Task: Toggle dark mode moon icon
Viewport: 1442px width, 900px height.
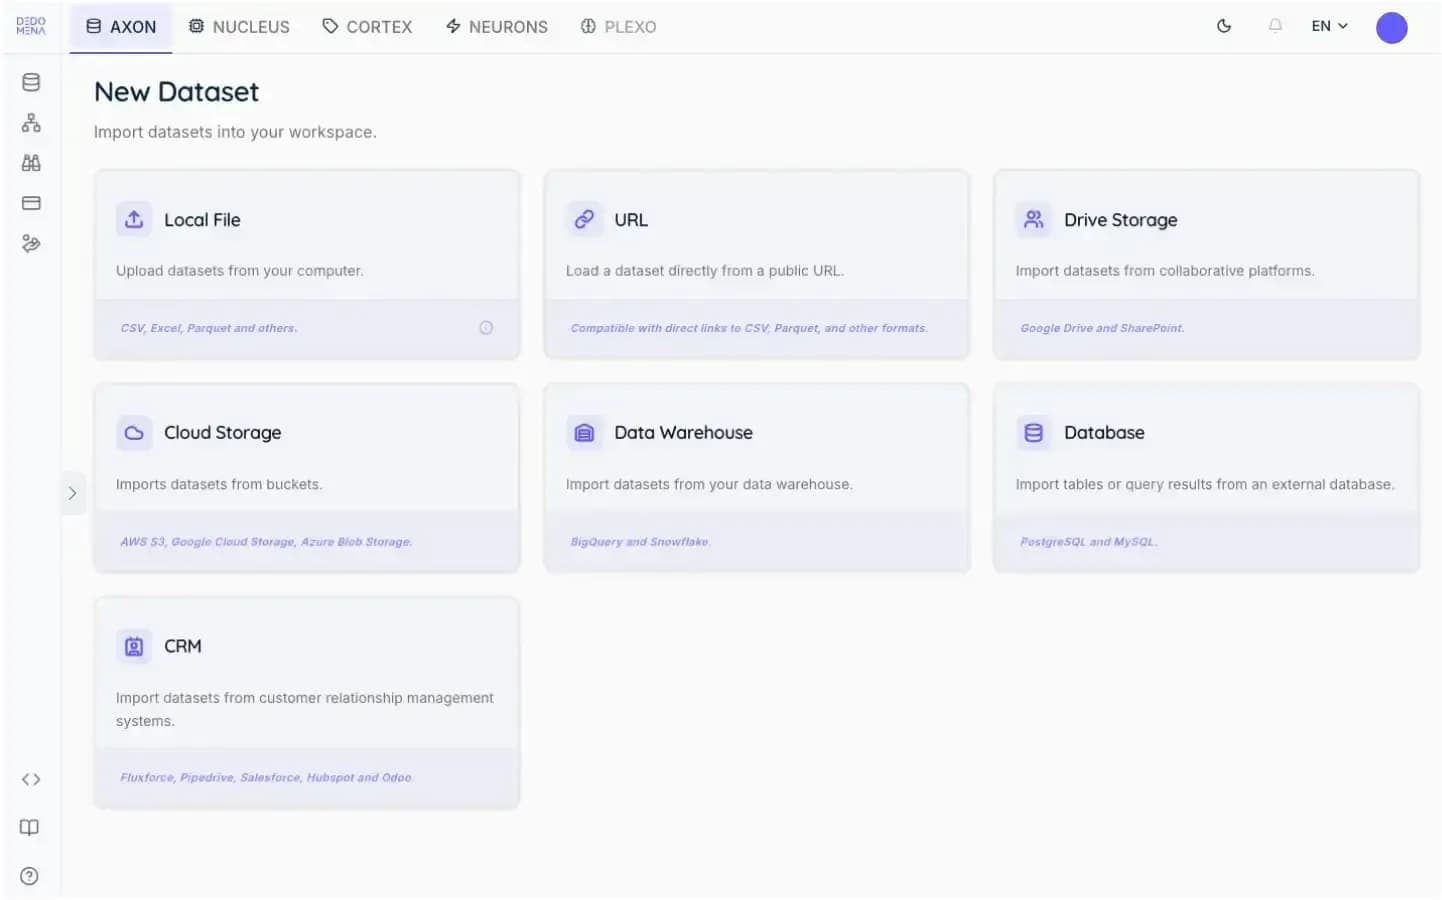Action: (x=1223, y=26)
